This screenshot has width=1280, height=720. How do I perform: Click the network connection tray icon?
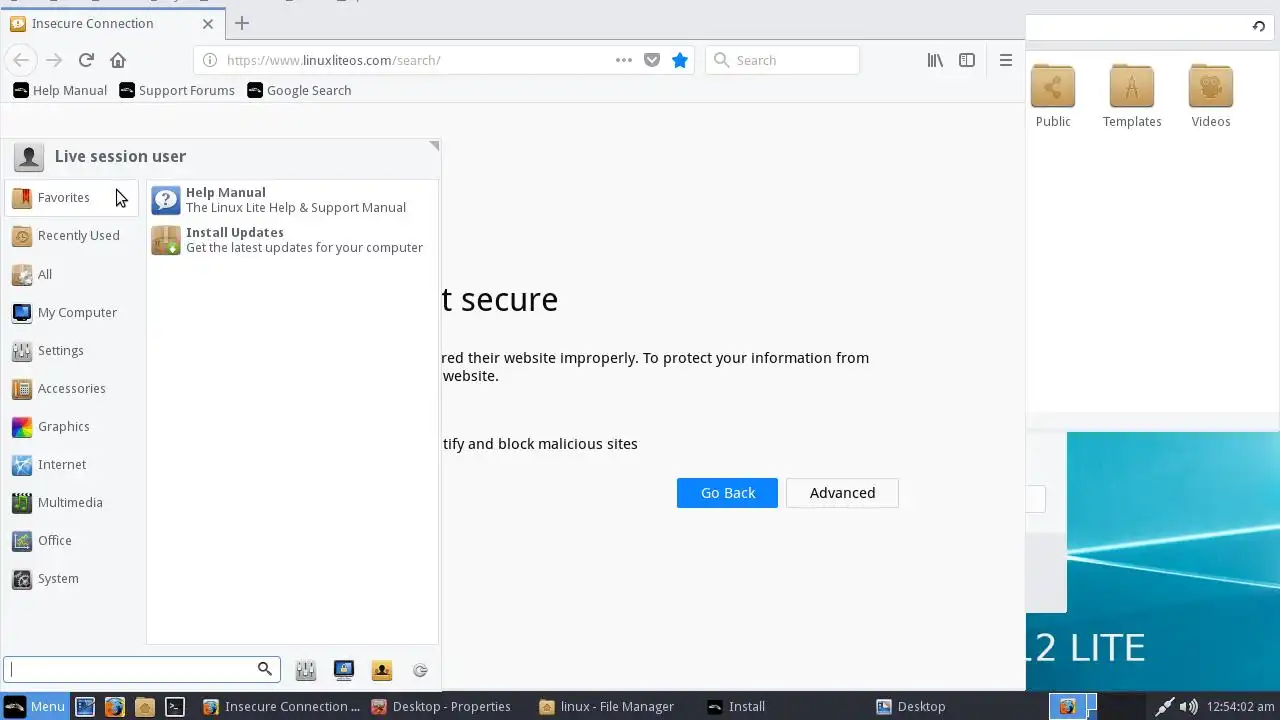pyautogui.click(x=1164, y=706)
